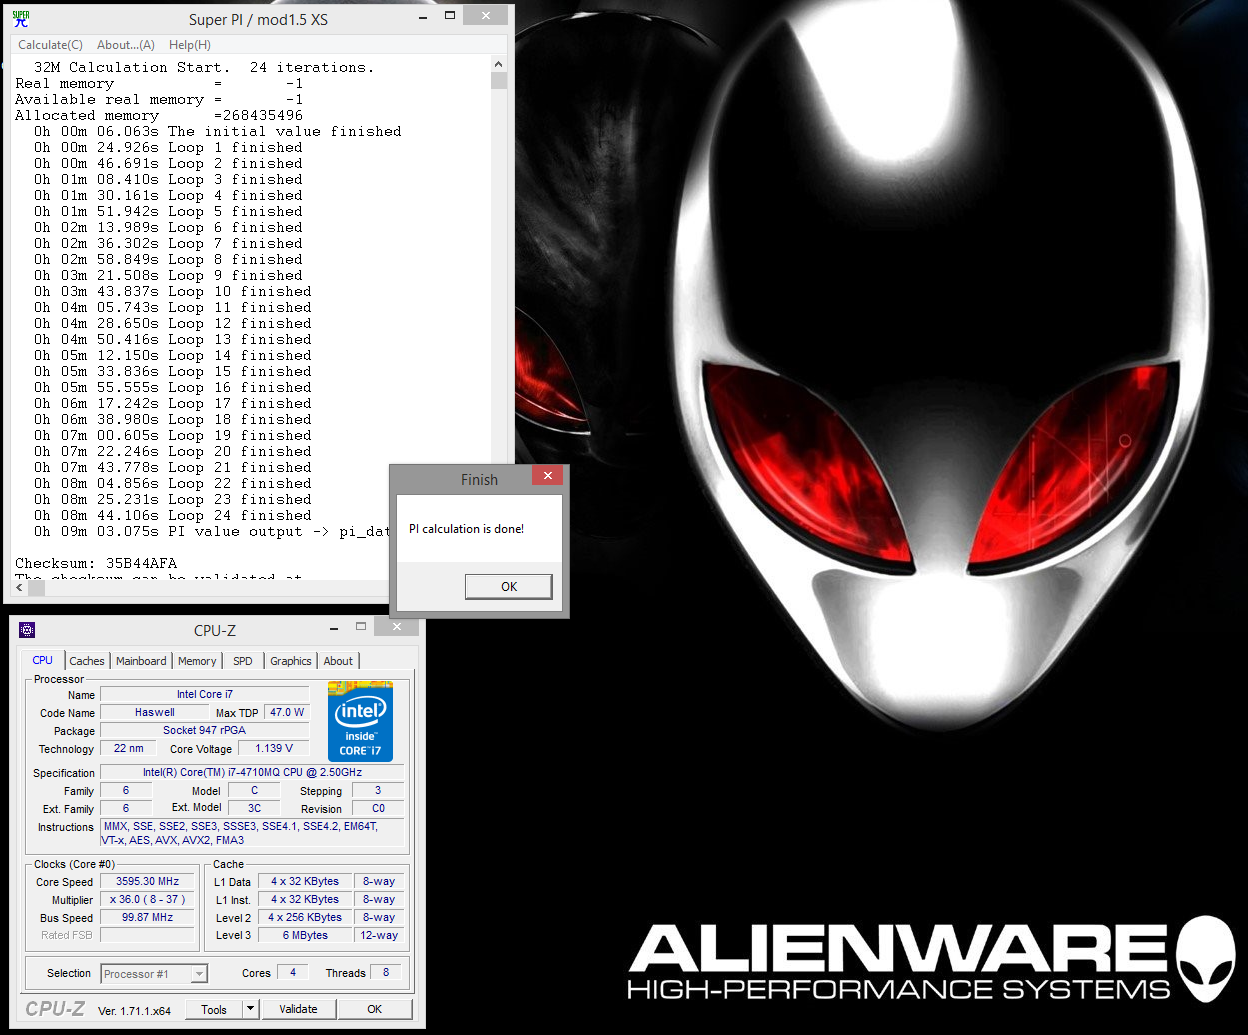Switch to the Memory tab in CPU-Z
Image resolution: width=1248 pixels, height=1035 pixels.
(x=197, y=661)
